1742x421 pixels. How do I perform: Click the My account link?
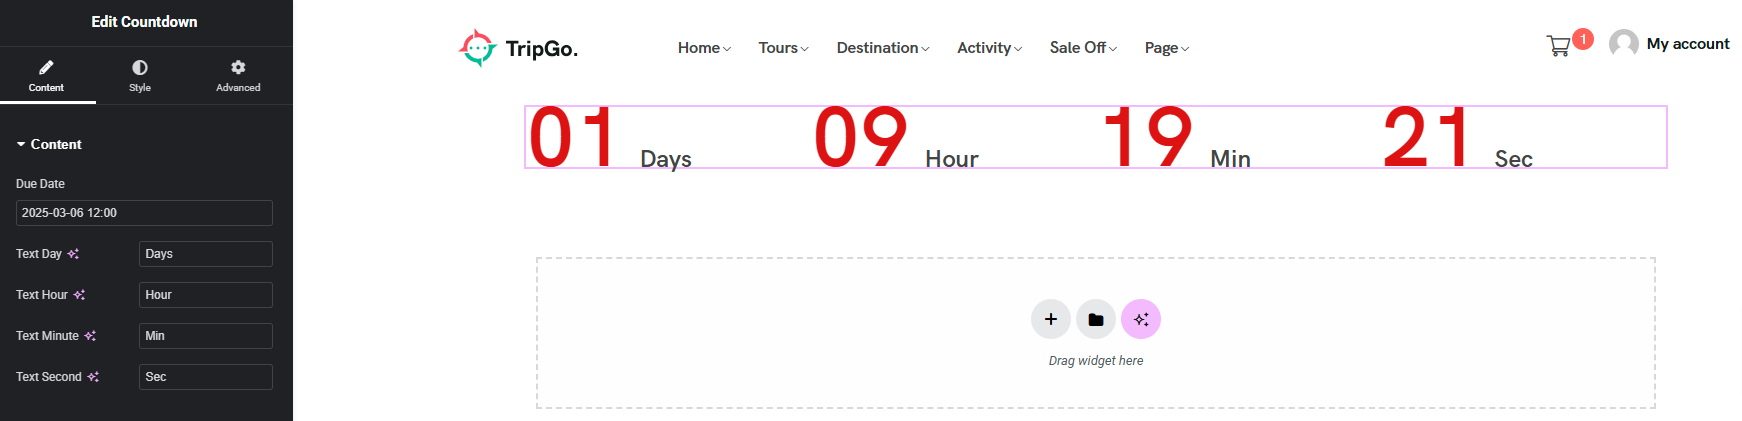tap(1688, 44)
